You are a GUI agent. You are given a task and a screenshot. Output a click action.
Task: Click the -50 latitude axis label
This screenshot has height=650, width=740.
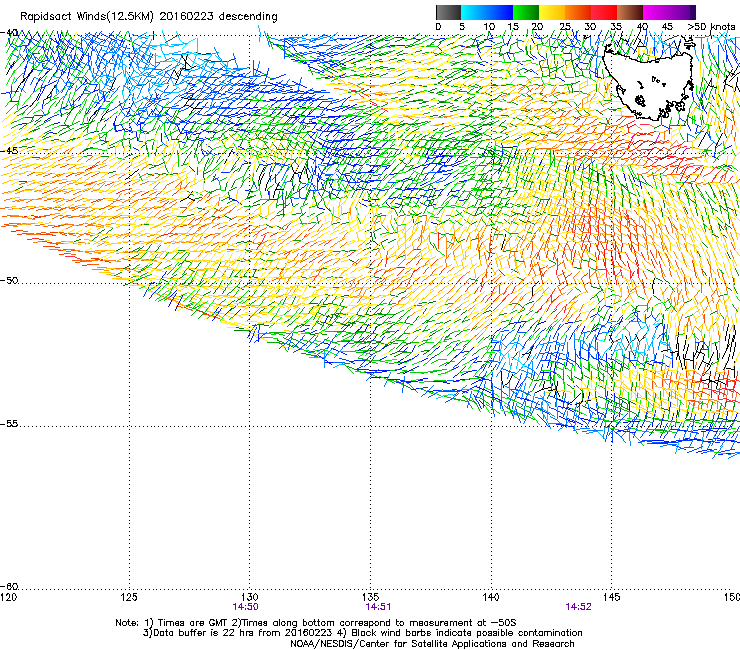click(x=9, y=280)
